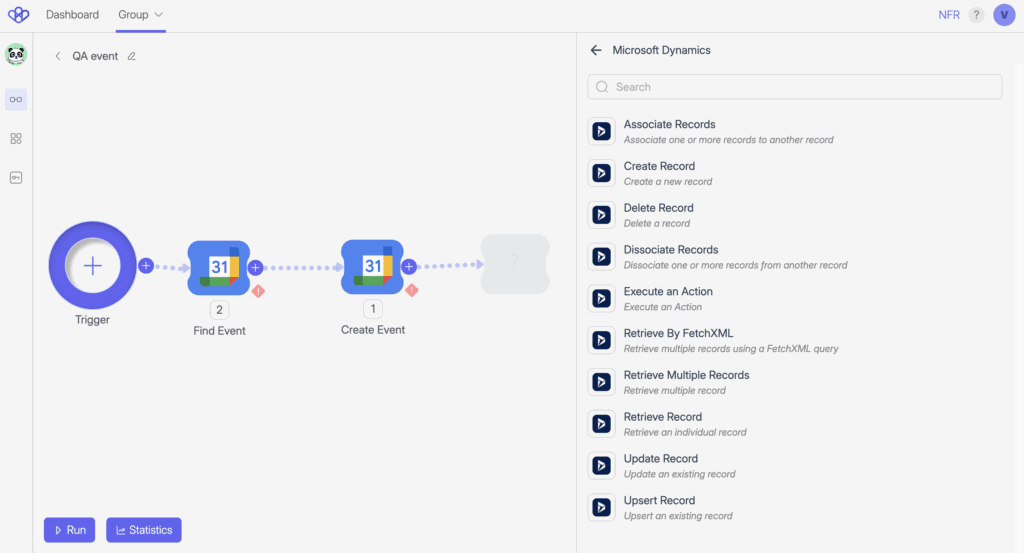Choose the Execute an Action entry

795,298
